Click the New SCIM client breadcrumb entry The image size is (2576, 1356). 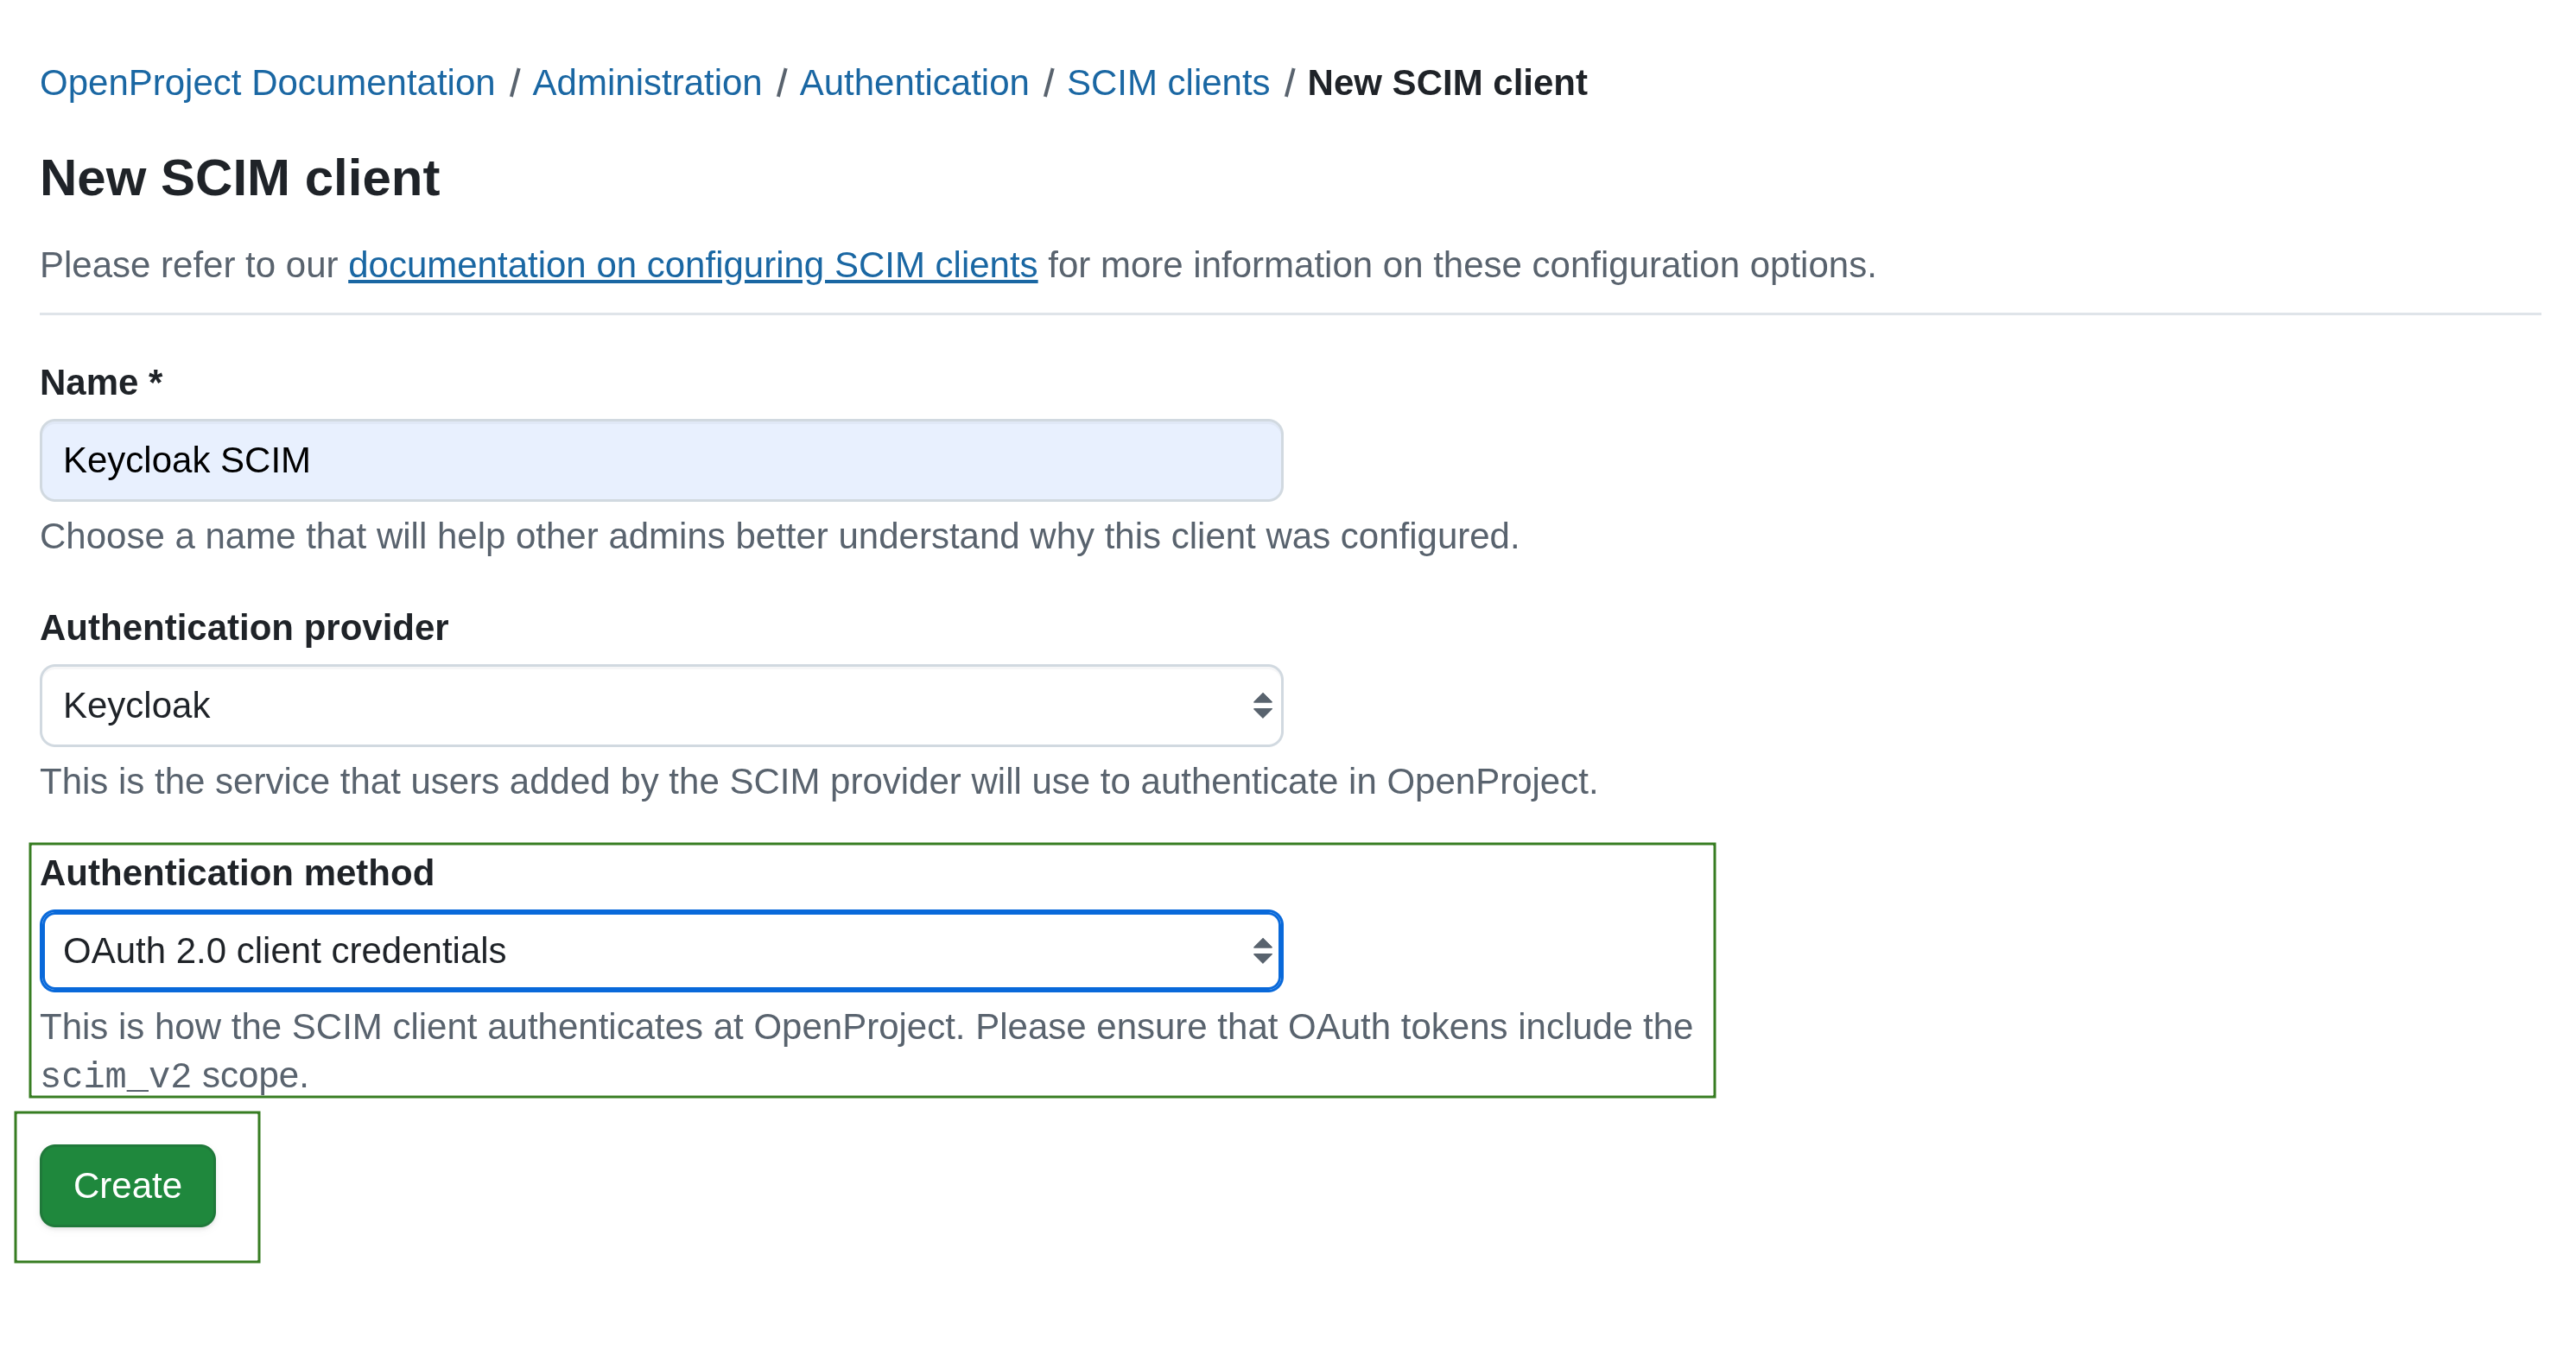(x=1447, y=82)
